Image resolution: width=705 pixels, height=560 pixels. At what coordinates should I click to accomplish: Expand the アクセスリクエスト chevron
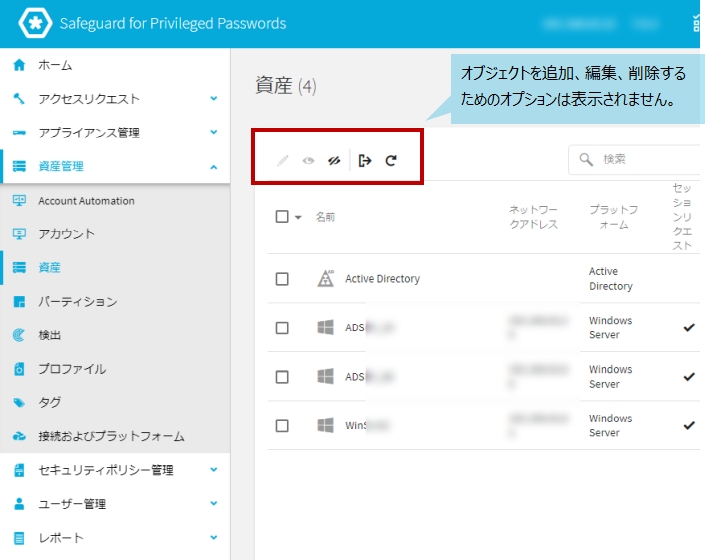coord(214,98)
